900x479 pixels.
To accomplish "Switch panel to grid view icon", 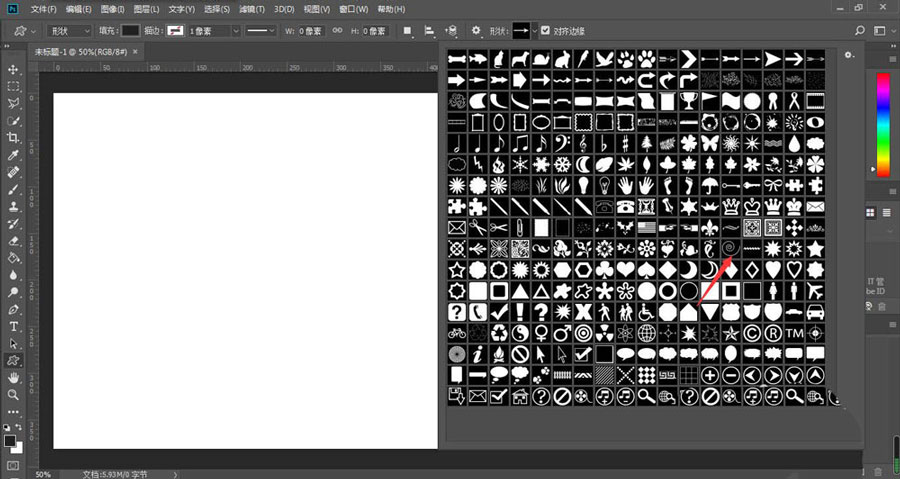I will pos(870,213).
